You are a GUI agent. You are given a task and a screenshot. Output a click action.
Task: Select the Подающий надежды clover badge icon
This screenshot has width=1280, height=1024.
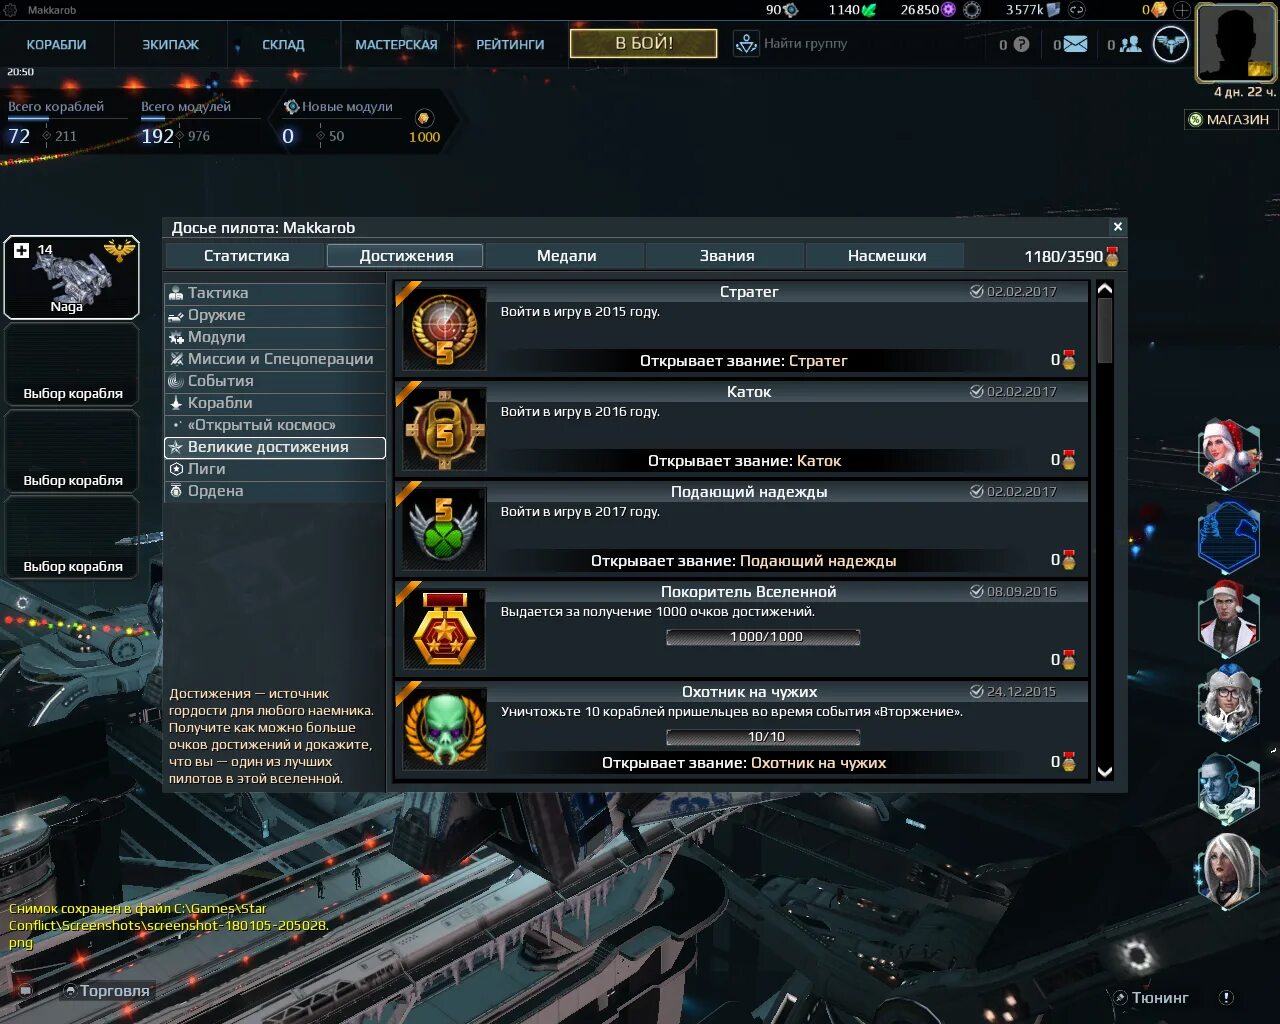445,529
